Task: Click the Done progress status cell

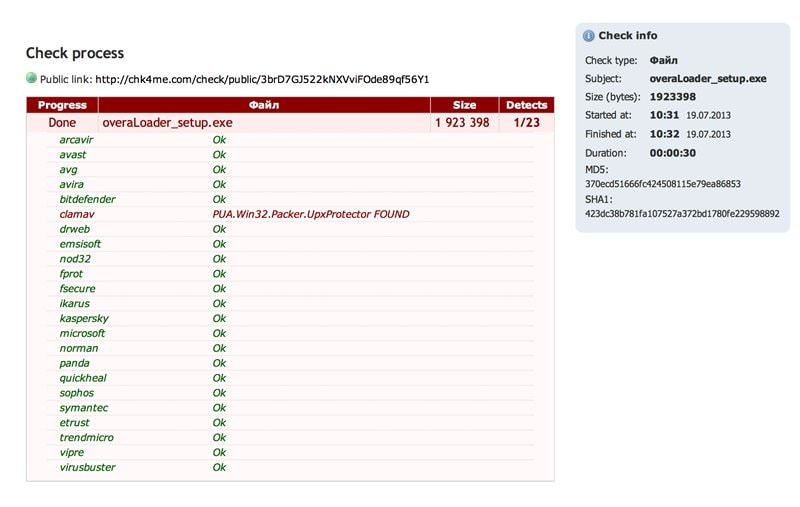Action: [62, 122]
